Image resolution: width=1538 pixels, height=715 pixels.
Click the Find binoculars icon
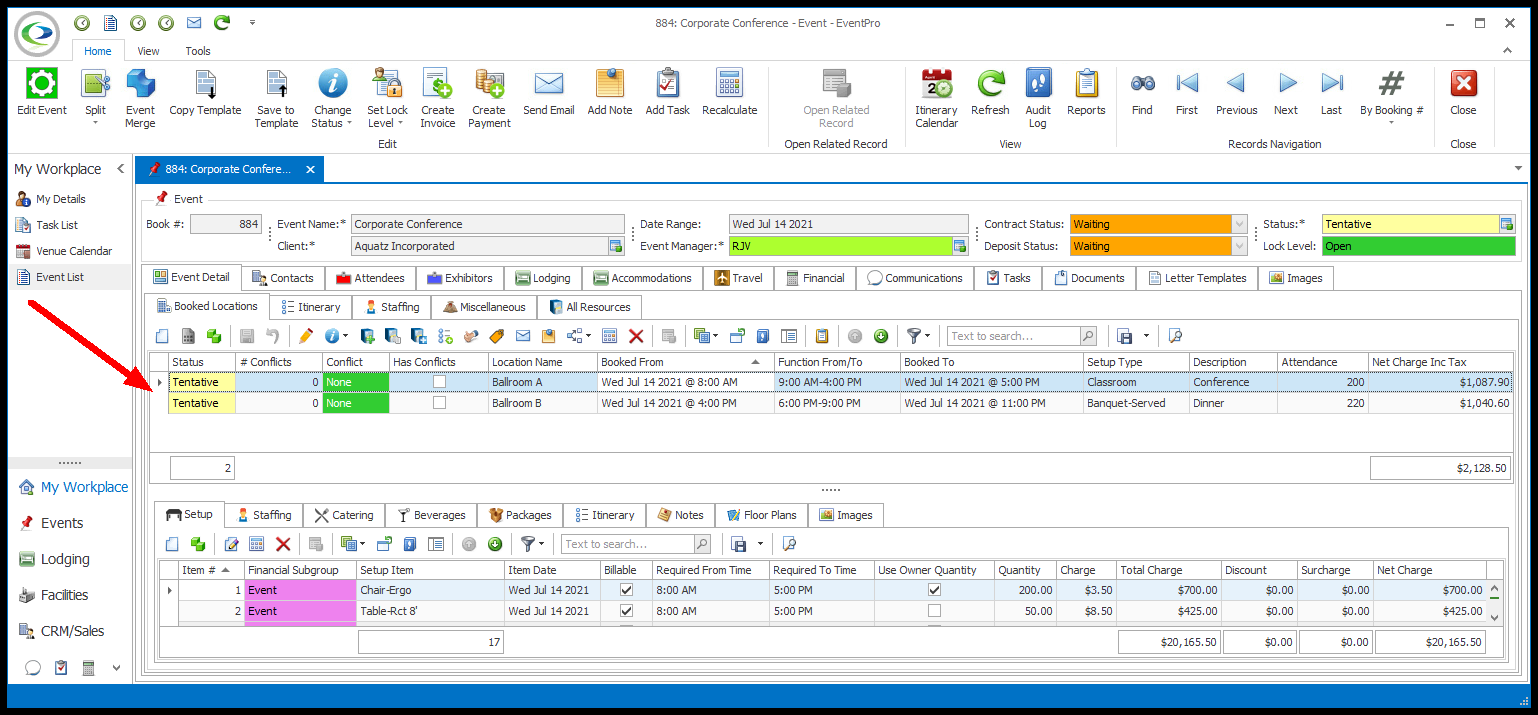[1143, 83]
